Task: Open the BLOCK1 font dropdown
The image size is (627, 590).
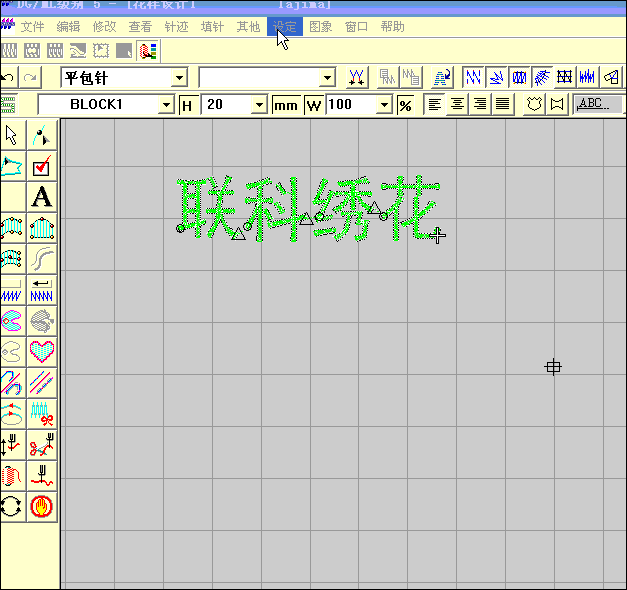Action: tap(166, 104)
